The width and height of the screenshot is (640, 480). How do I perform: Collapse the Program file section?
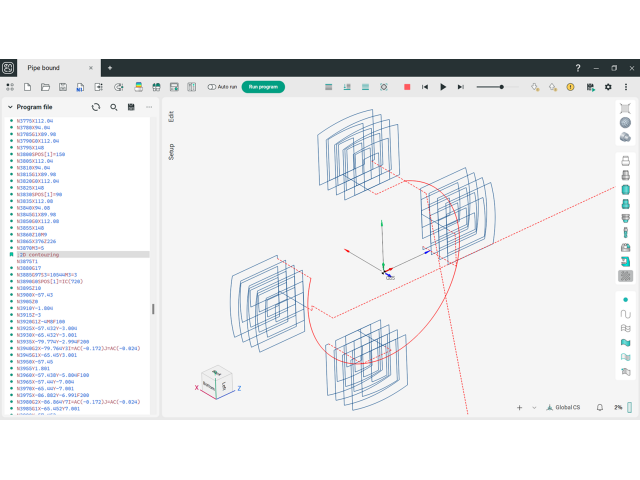[10, 107]
